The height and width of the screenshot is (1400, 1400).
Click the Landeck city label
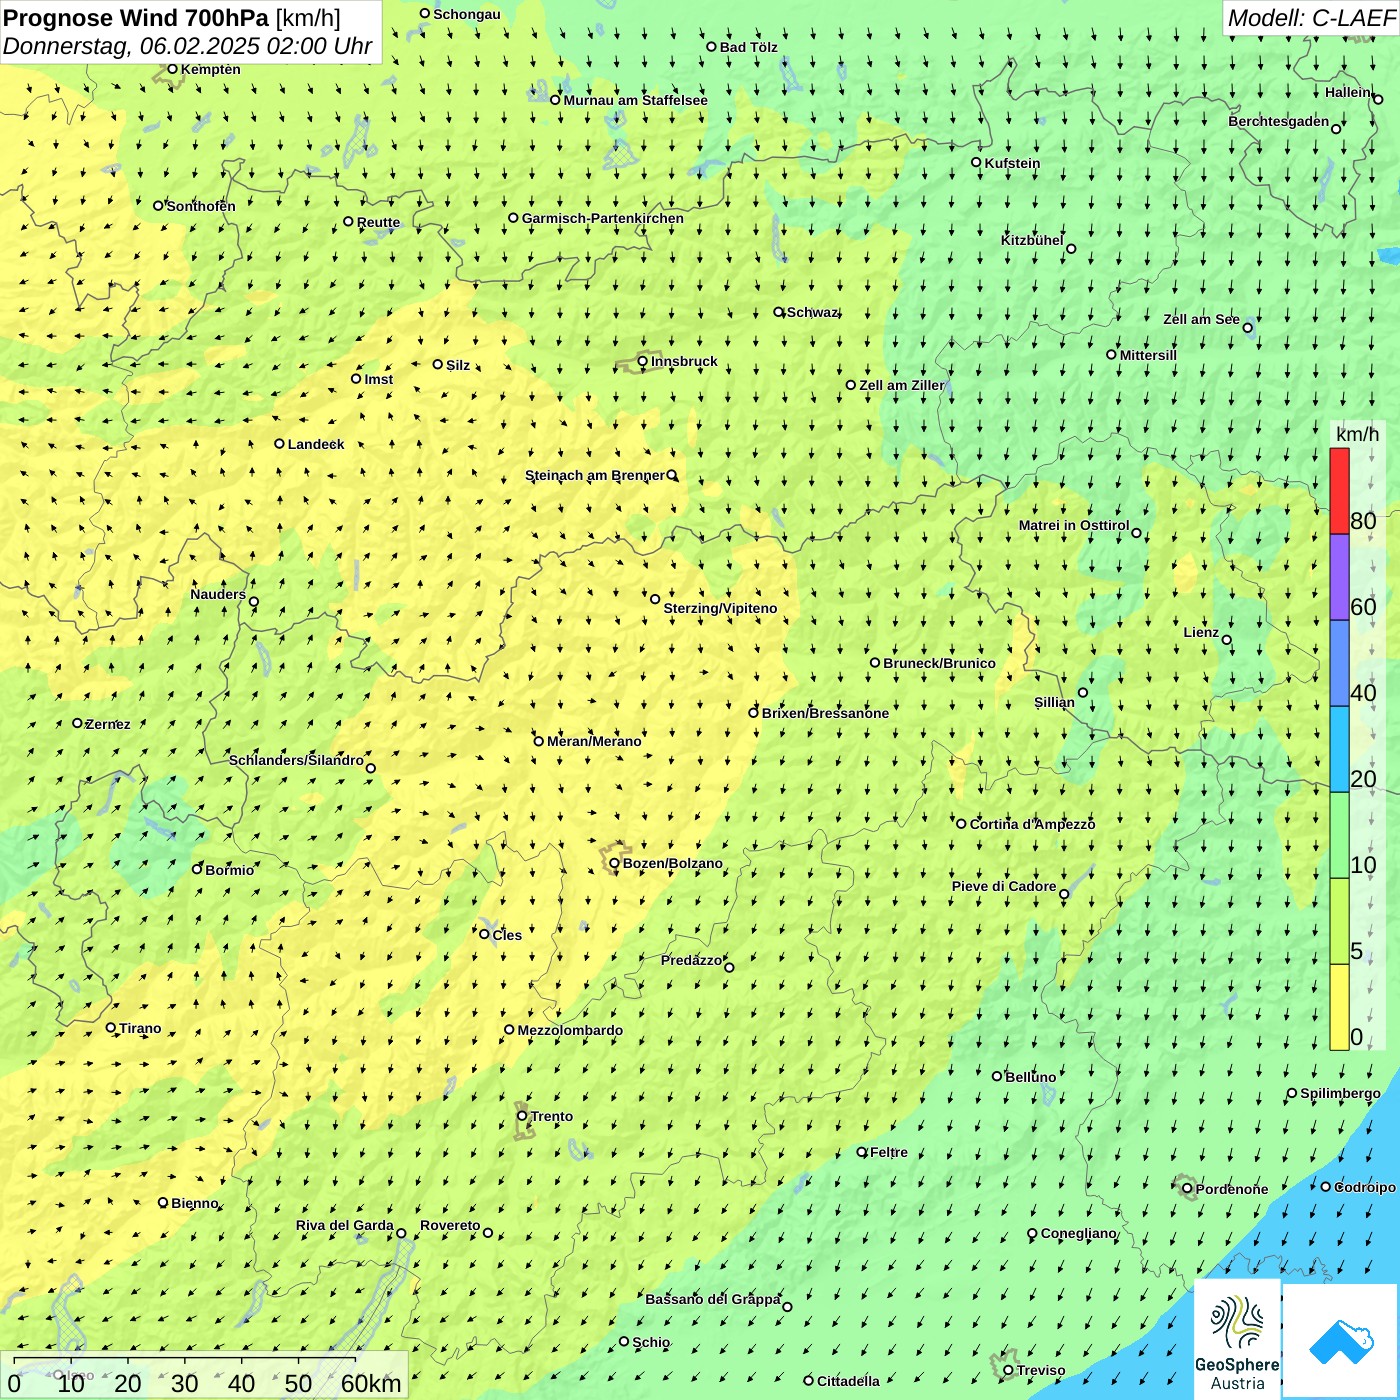(x=316, y=444)
